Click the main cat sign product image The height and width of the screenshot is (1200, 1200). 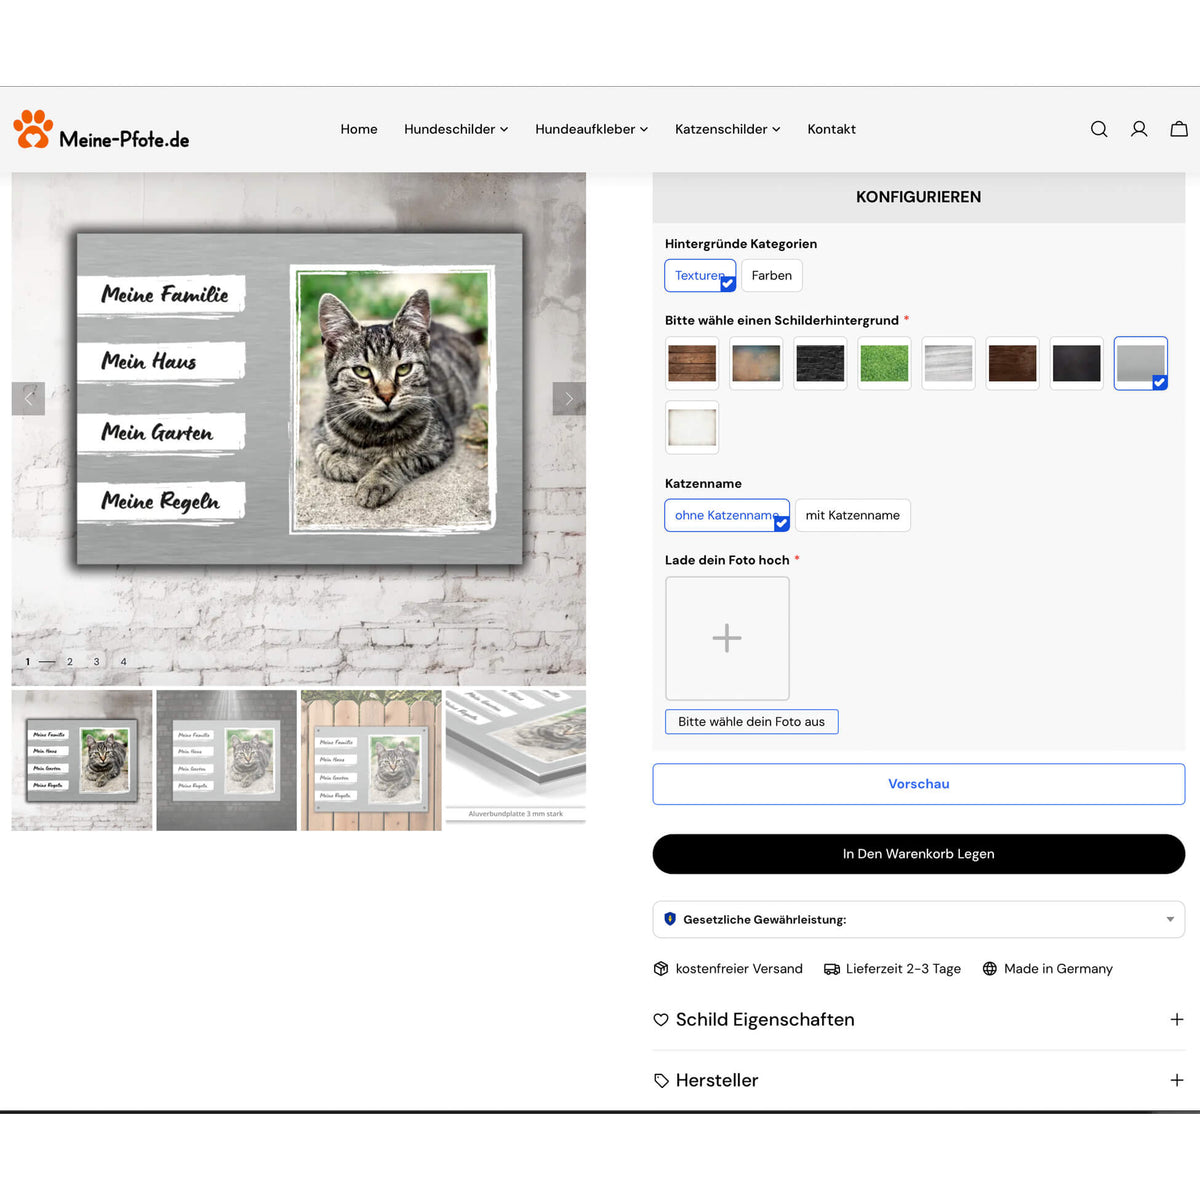pyautogui.click(x=299, y=428)
